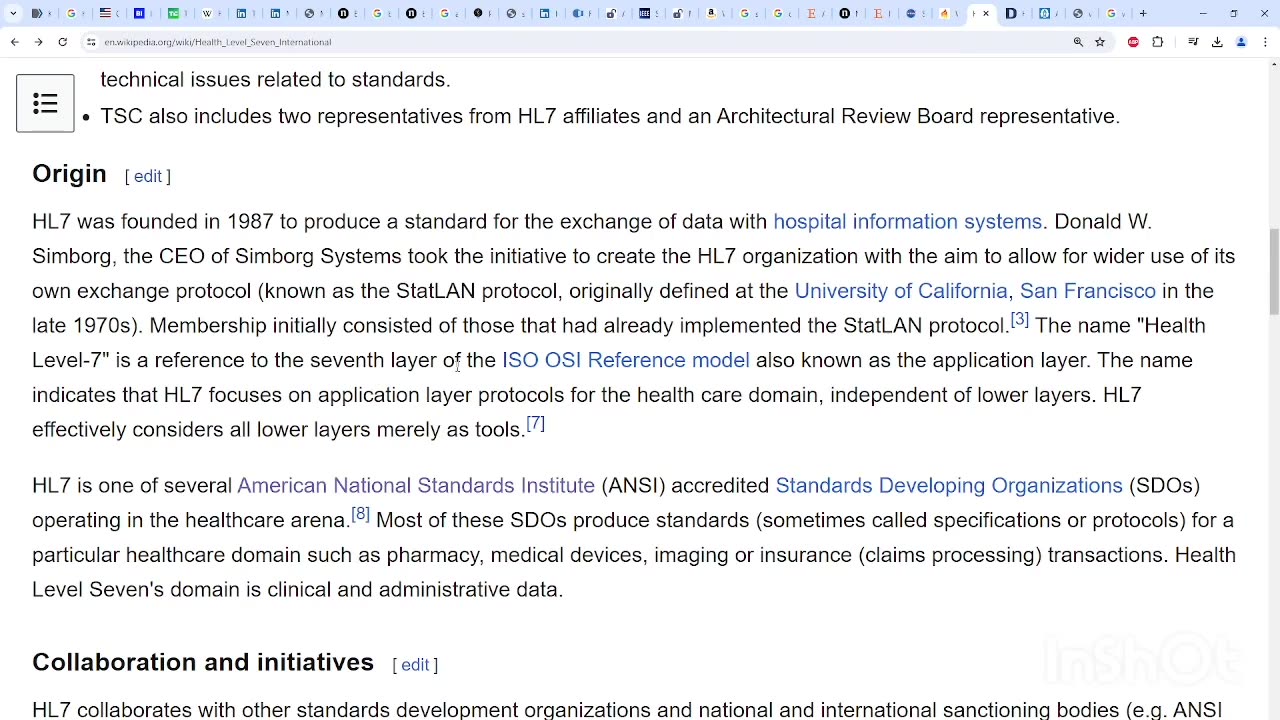Open Adblock Plus extension
Image resolution: width=1280 pixels, height=720 pixels.
1133,42
